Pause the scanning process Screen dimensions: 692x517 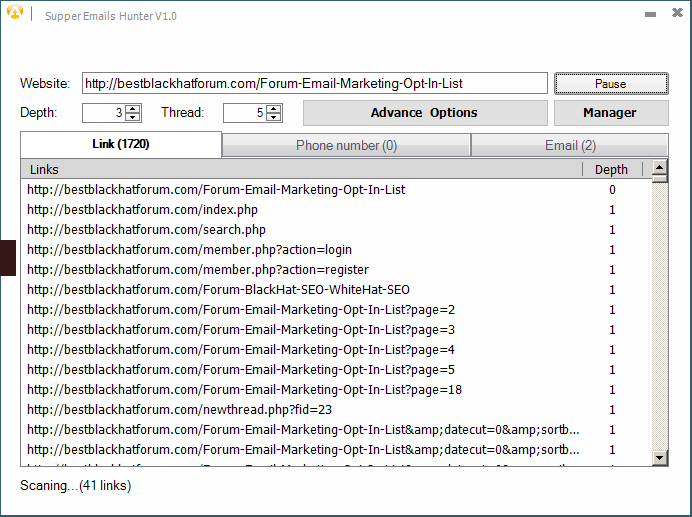(x=611, y=83)
